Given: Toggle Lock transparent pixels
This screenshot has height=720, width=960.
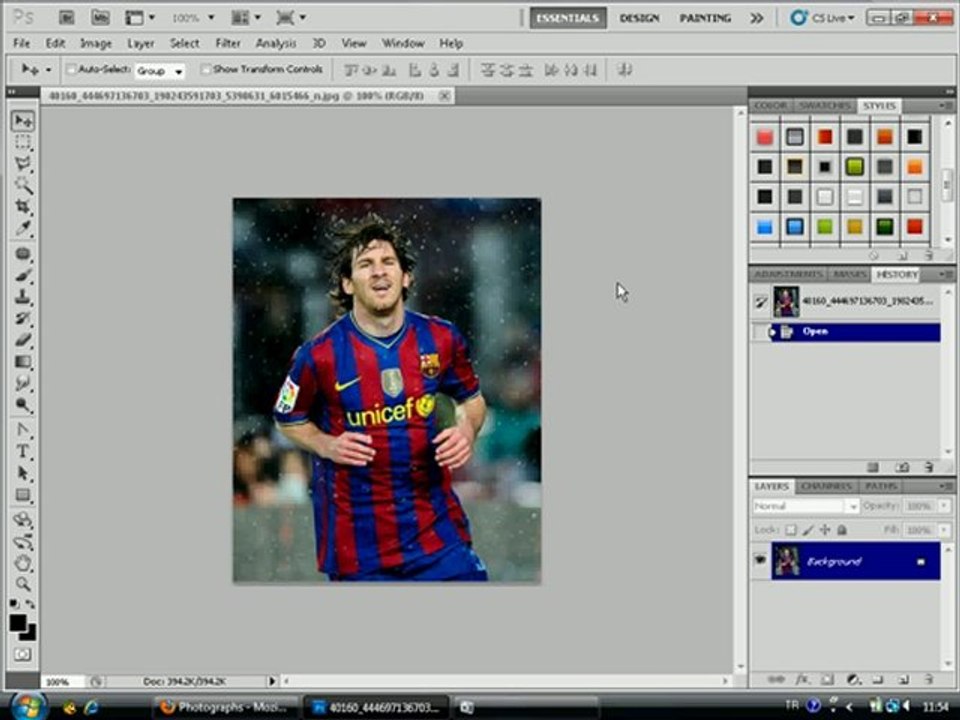Looking at the screenshot, I should click(x=791, y=530).
